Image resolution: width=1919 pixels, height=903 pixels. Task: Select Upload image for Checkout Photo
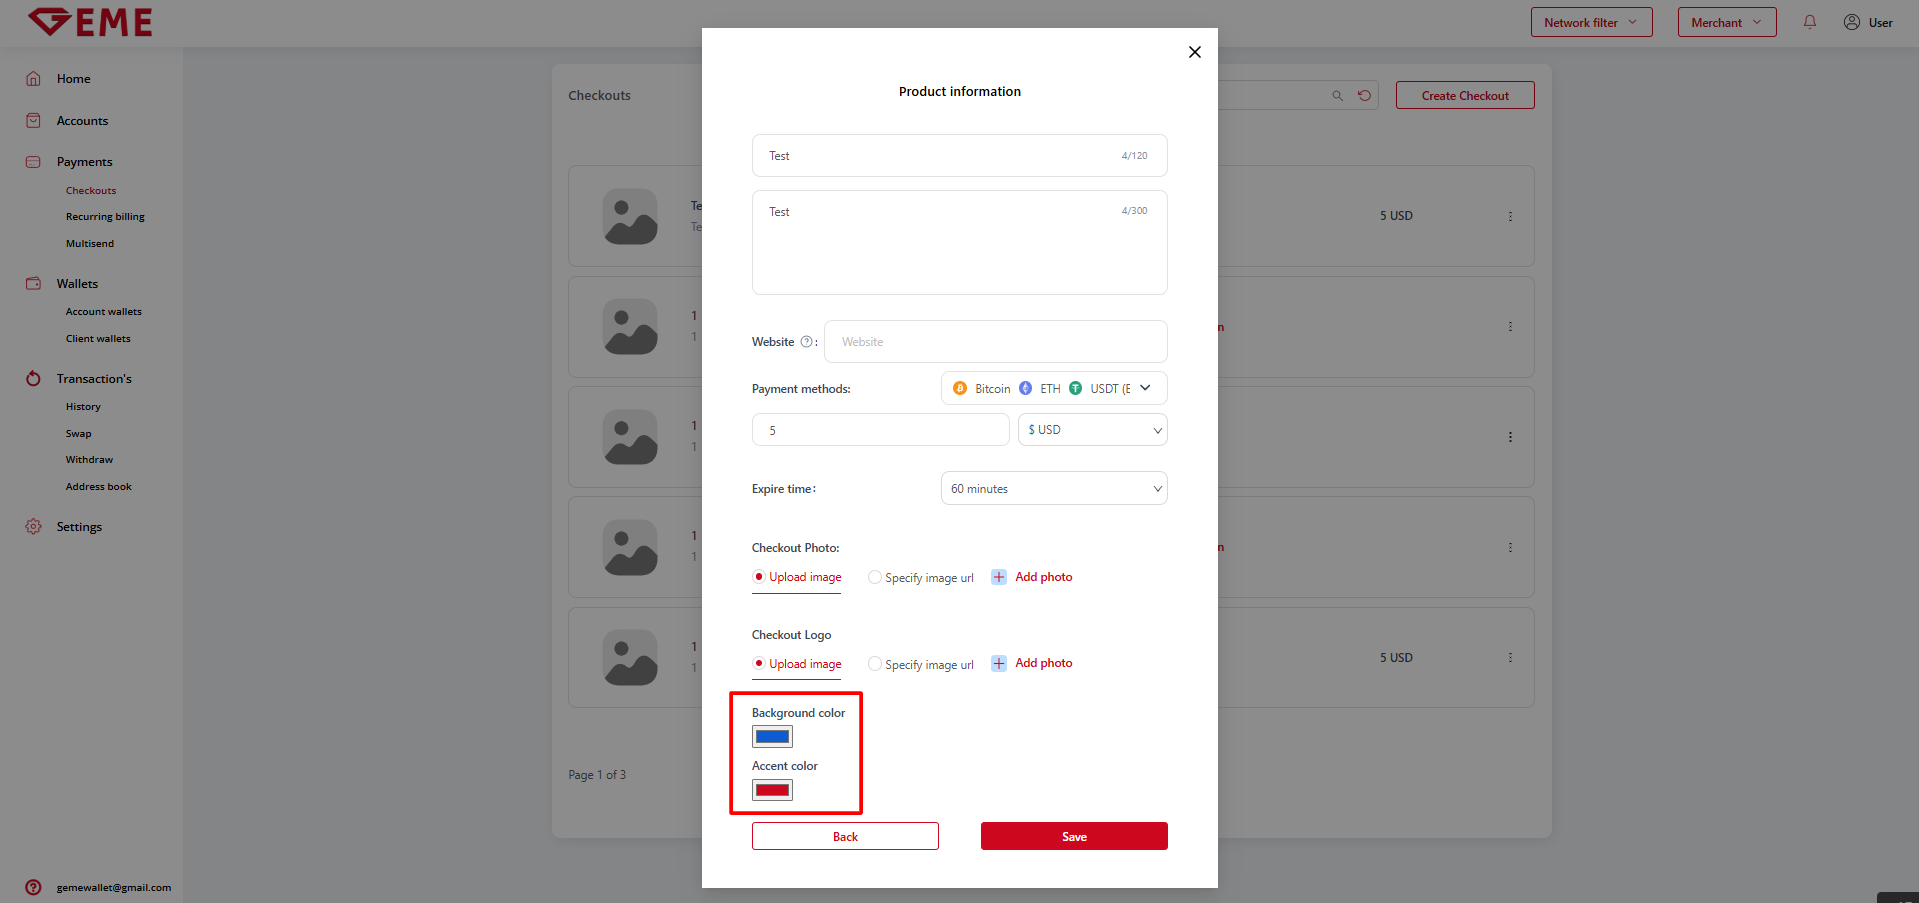pos(759,577)
